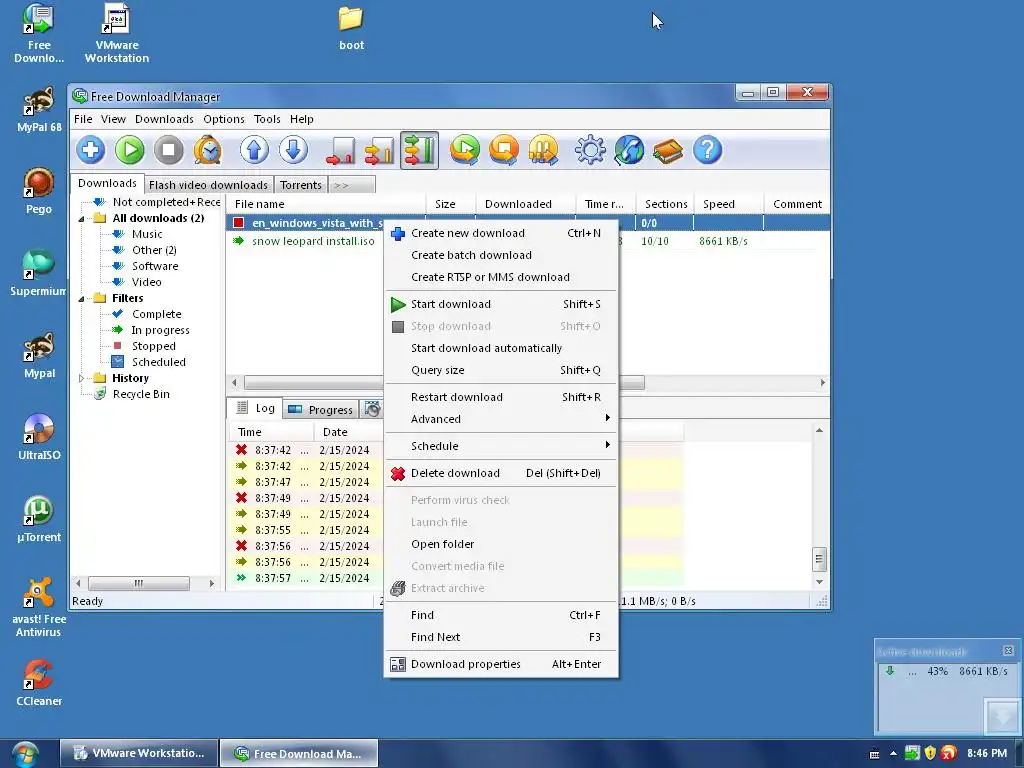Click the blue plus add download toolbar icon

click(x=91, y=151)
